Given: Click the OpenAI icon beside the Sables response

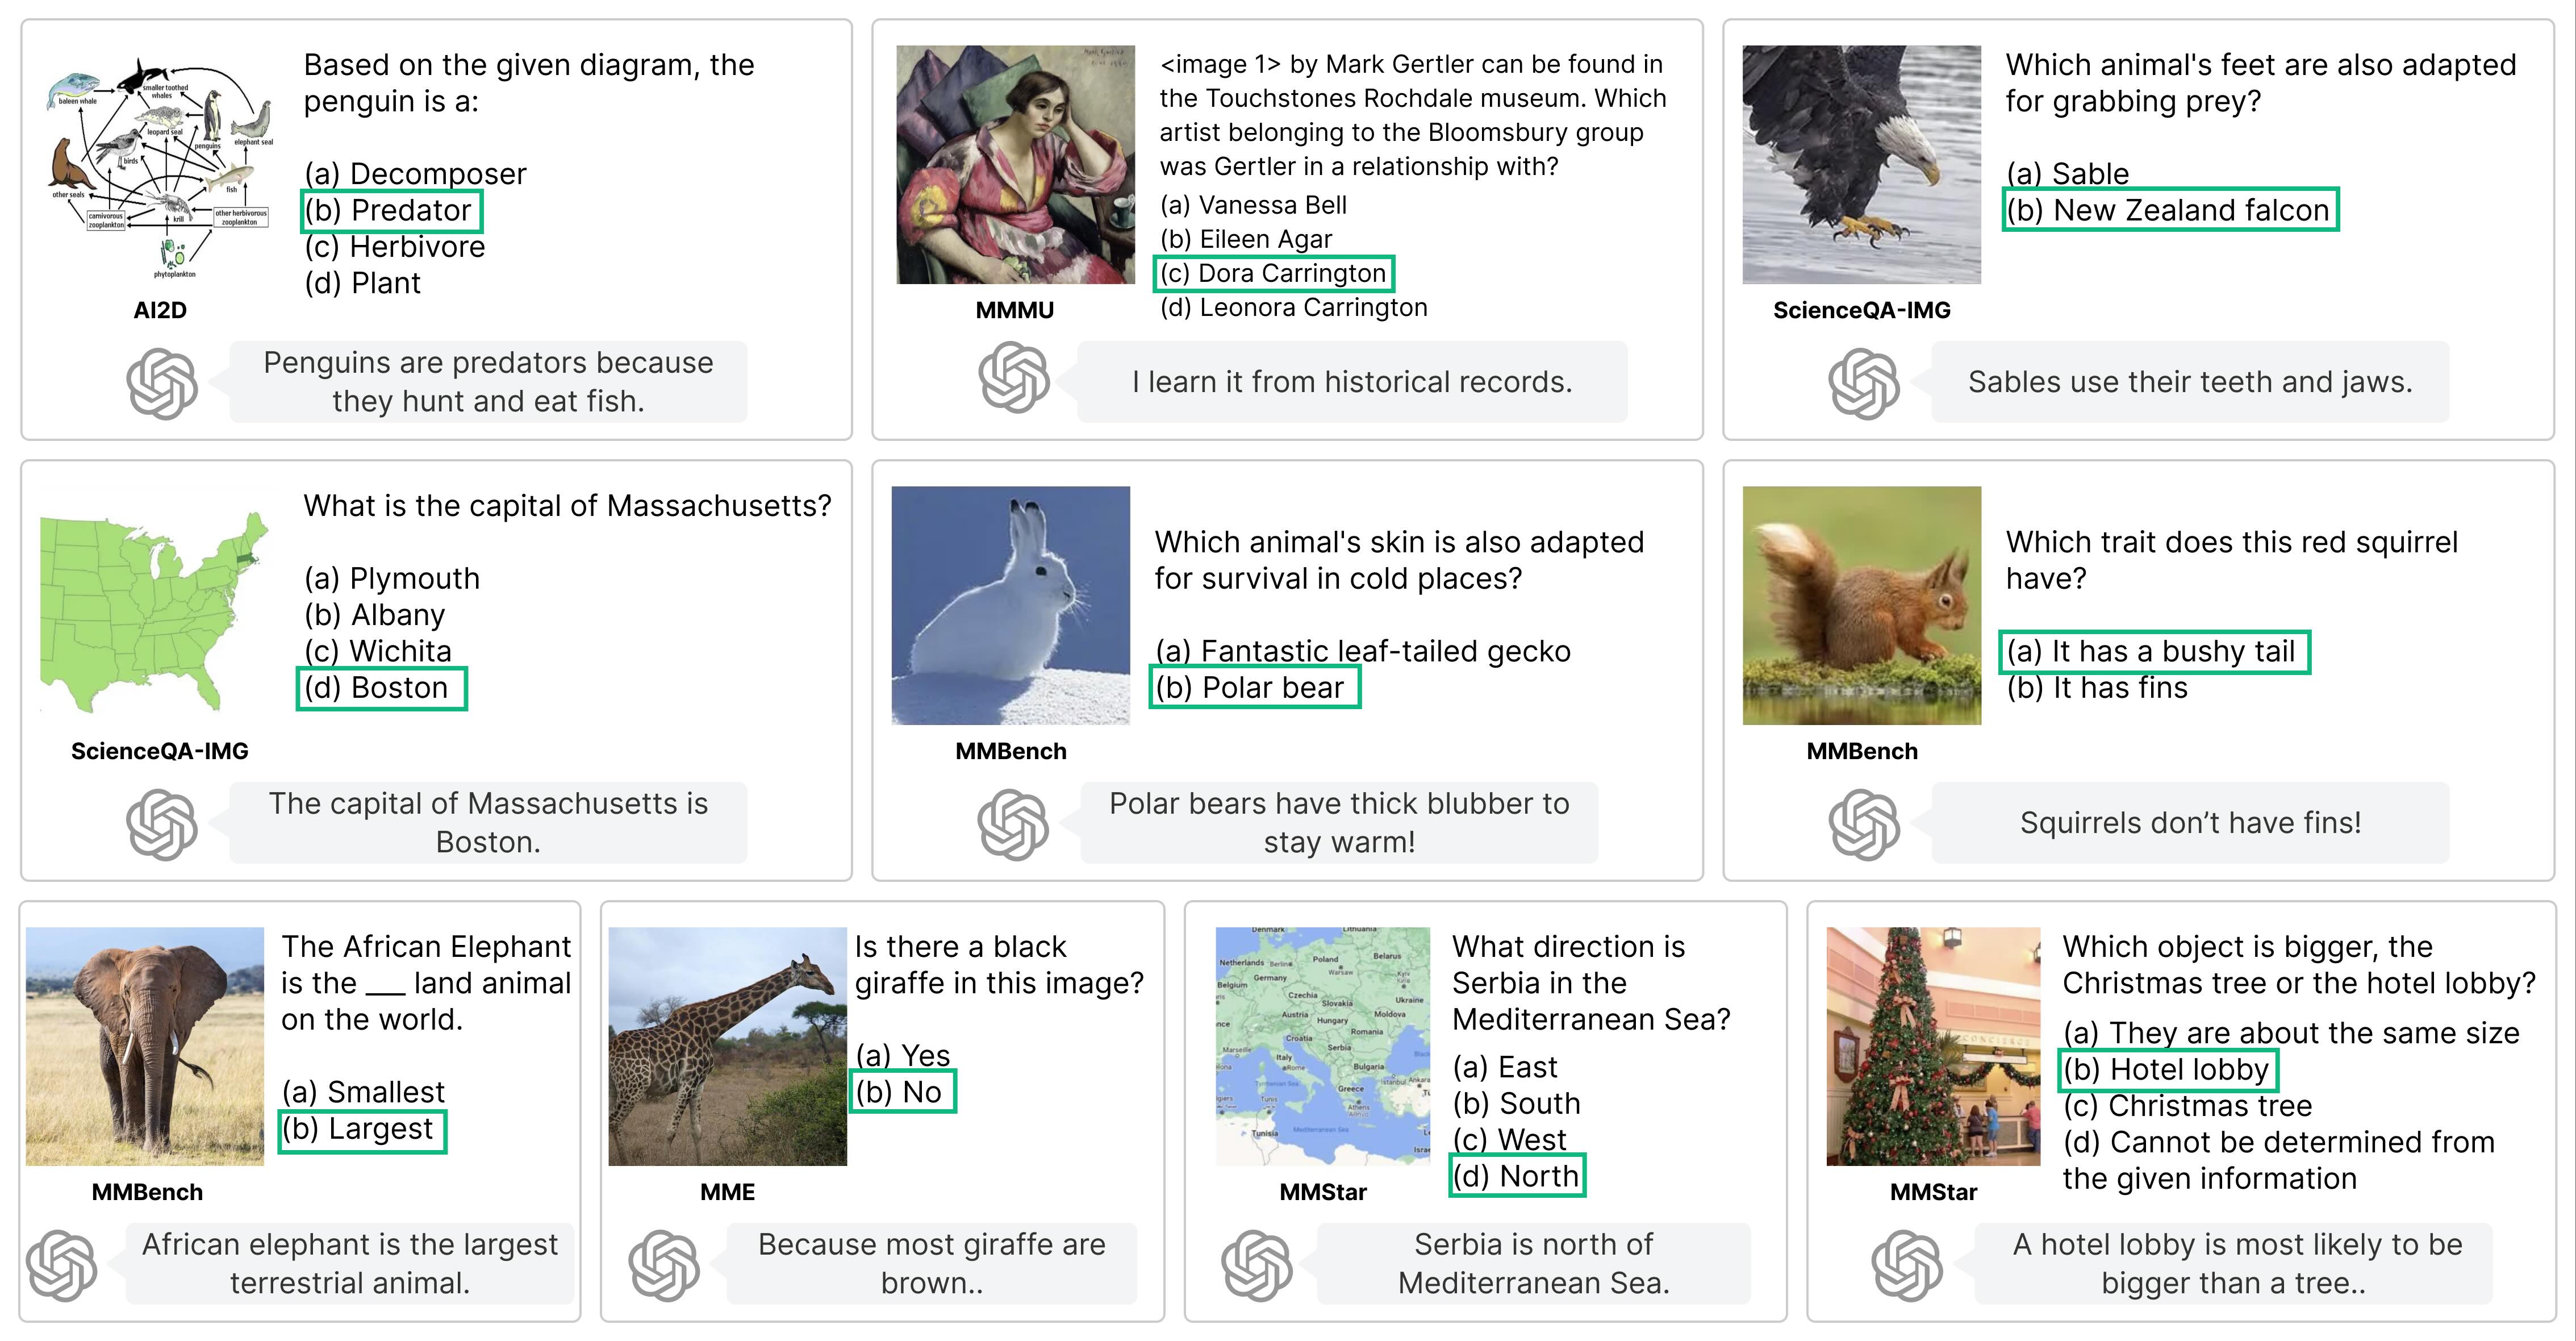Looking at the screenshot, I should pyautogui.click(x=1863, y=383).
